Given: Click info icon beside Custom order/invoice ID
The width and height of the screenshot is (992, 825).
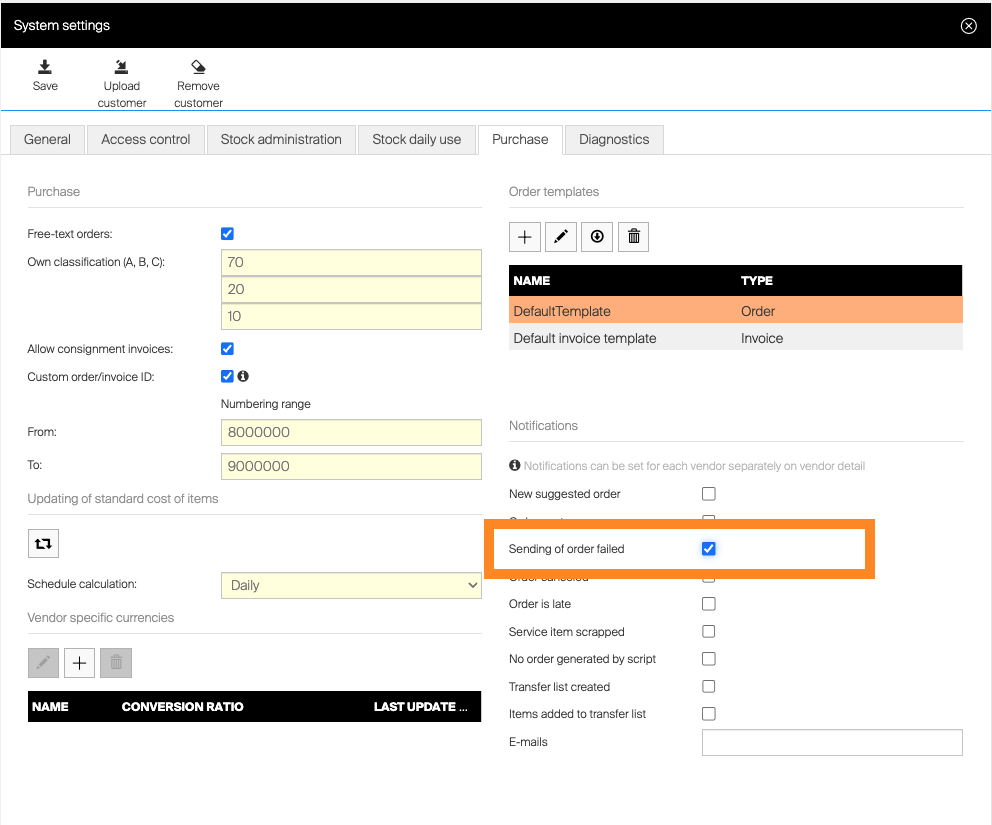Looking at the screenshot, I should tap(243, 377).
